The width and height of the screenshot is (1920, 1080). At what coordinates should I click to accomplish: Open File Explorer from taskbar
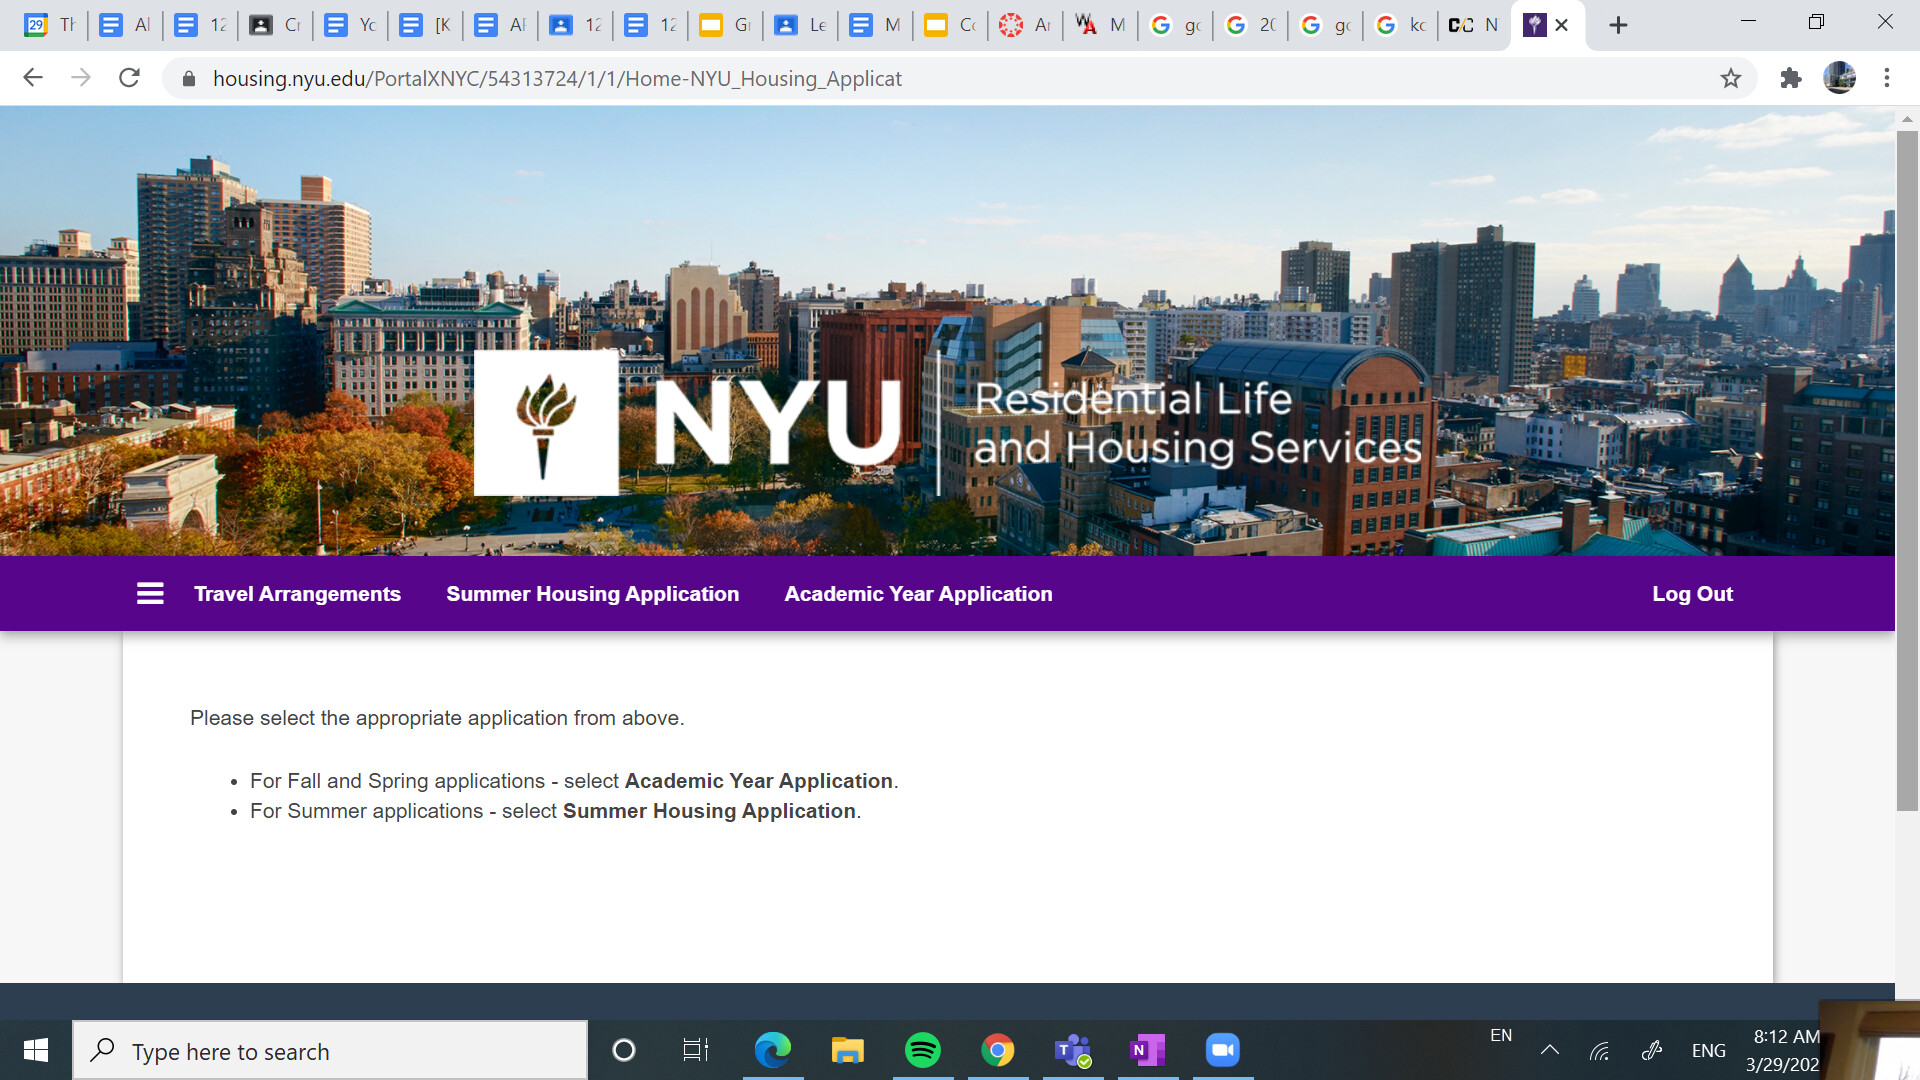click(847, 1050)
